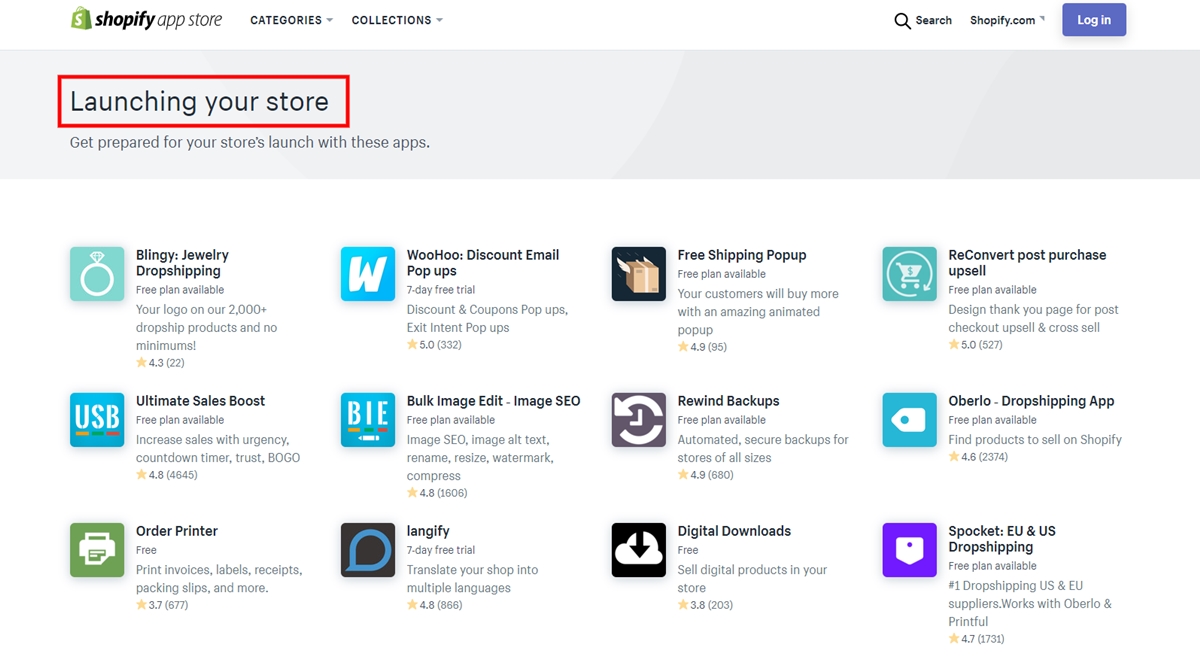Click the Log in button

click(1094, 20)
